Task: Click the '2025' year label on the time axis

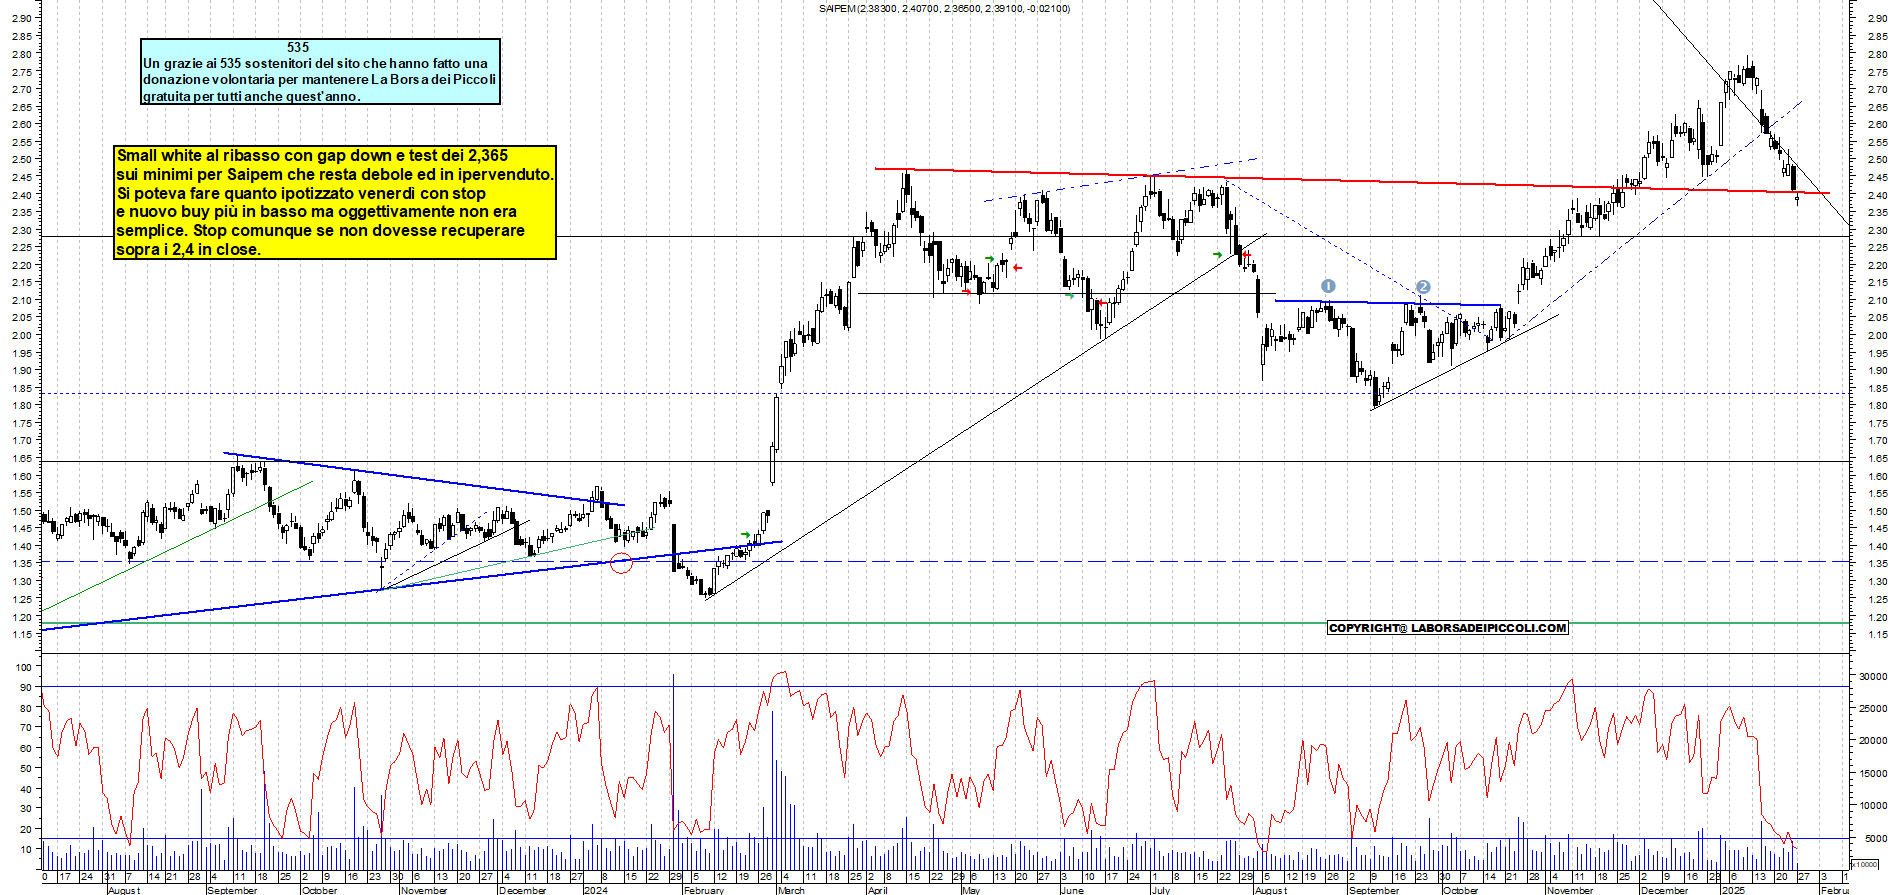Action: click(1733, 890)
